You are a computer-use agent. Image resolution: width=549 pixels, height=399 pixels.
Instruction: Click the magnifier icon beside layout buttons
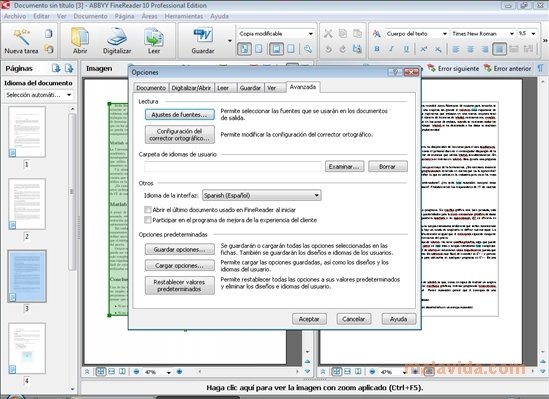click(308, 49)
